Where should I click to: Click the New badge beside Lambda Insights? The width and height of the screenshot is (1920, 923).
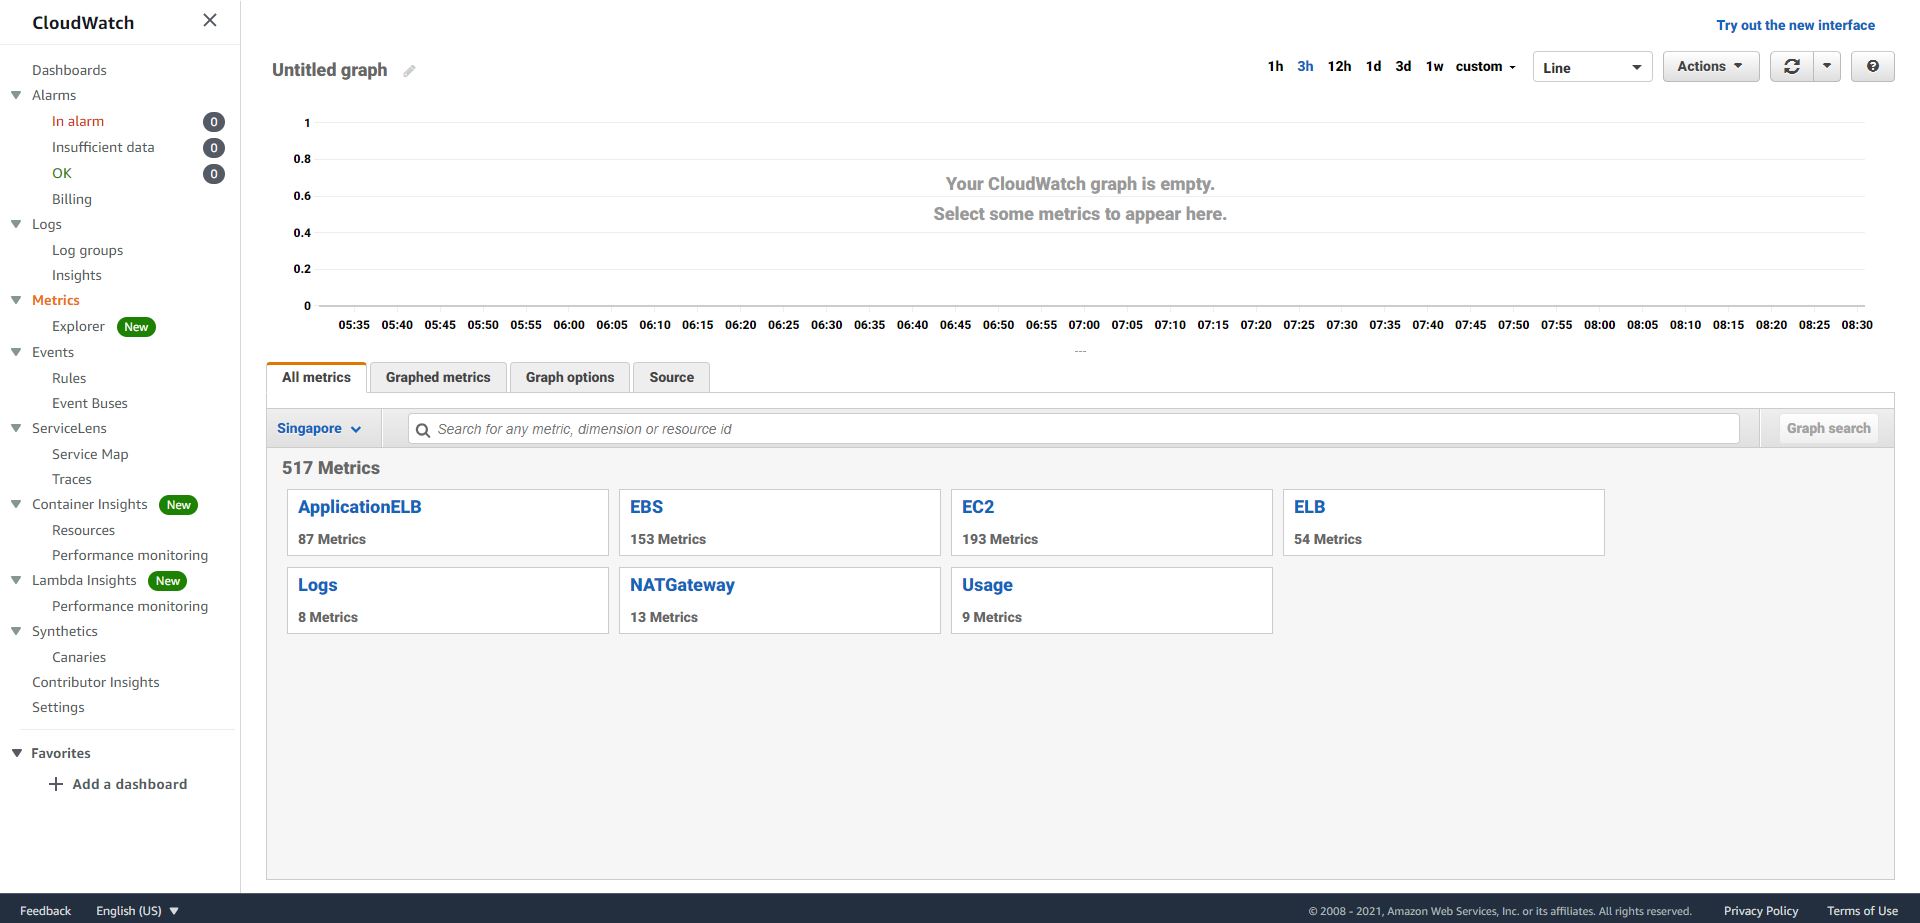coord(167,581)
